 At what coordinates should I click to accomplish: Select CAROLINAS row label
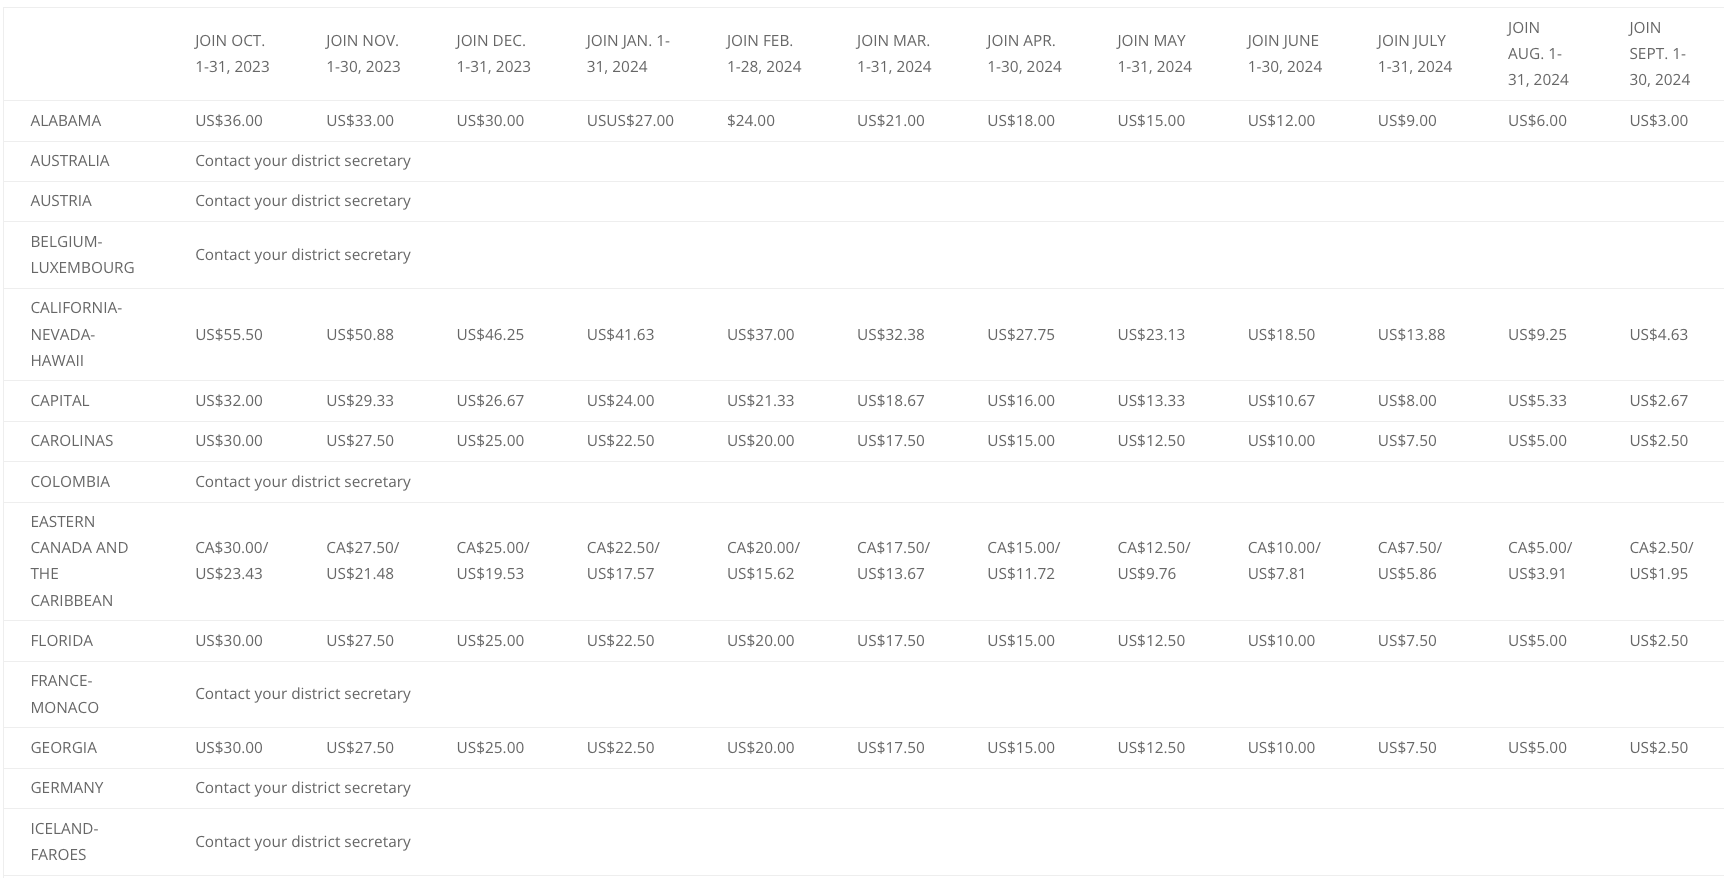click(72, 441)
